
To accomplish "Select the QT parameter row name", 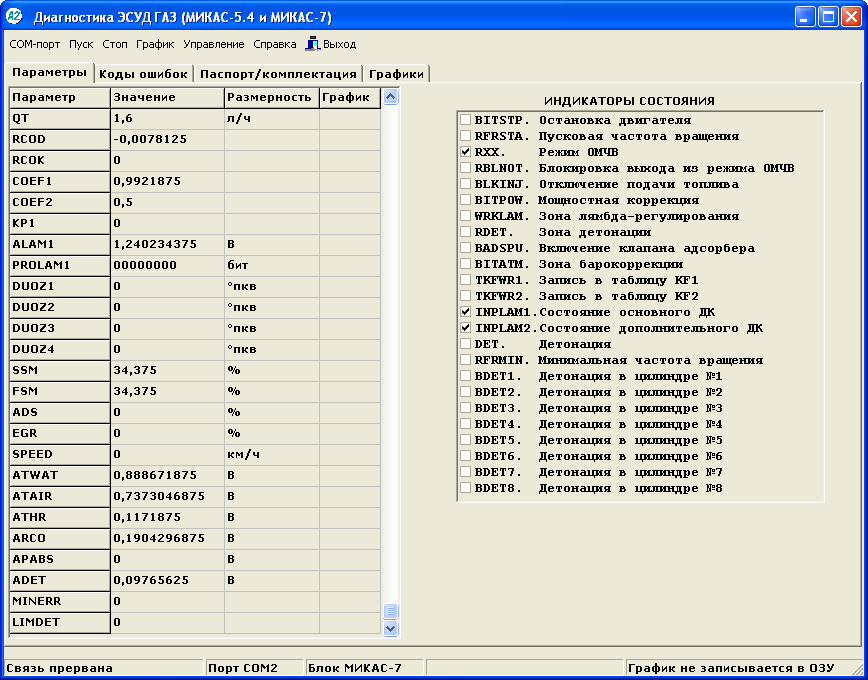I will tap(60, 119).
